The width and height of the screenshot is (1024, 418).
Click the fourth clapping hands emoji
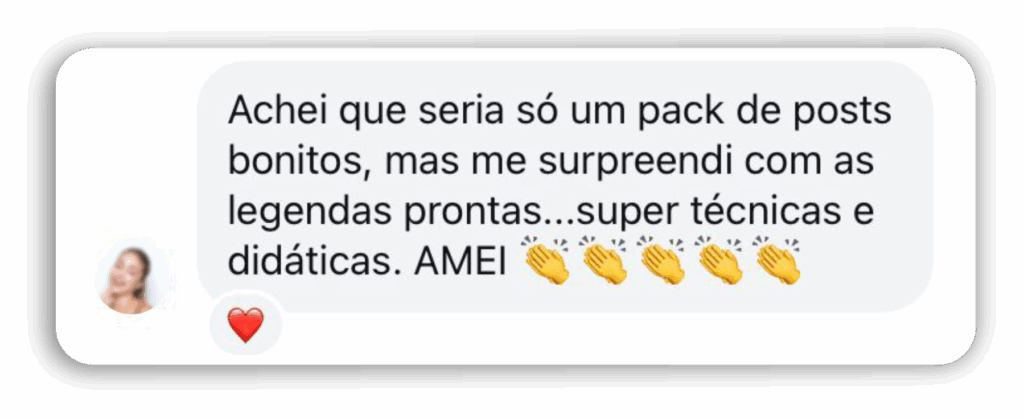720,261
